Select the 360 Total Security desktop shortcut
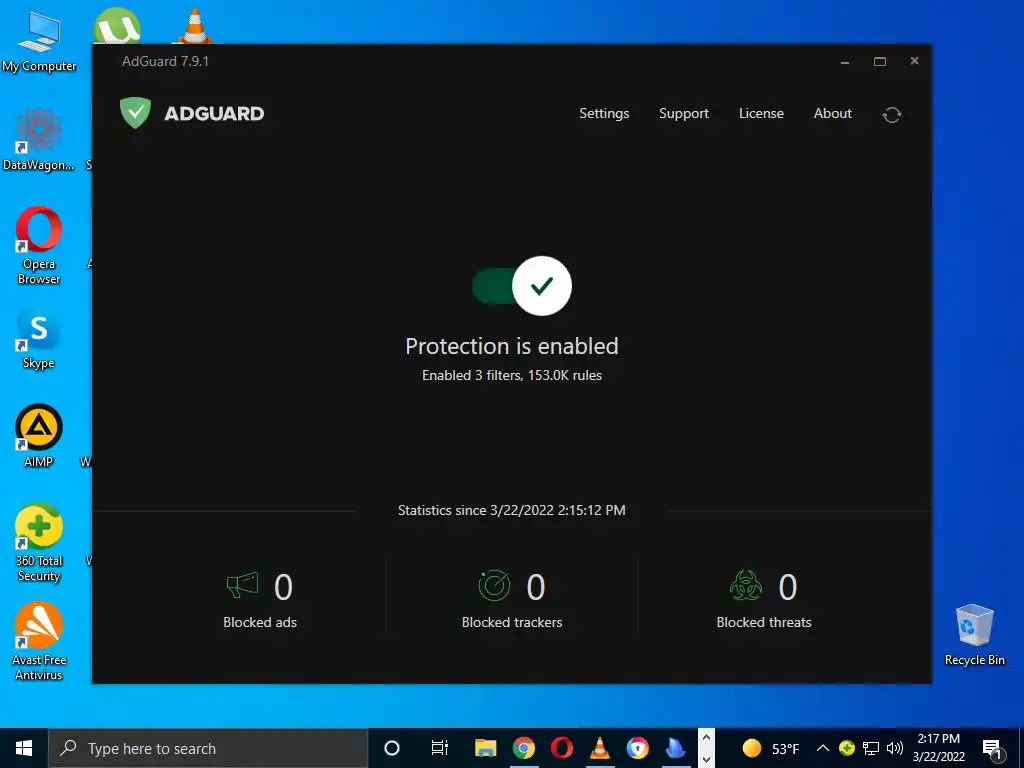 [x=39, y=542]
